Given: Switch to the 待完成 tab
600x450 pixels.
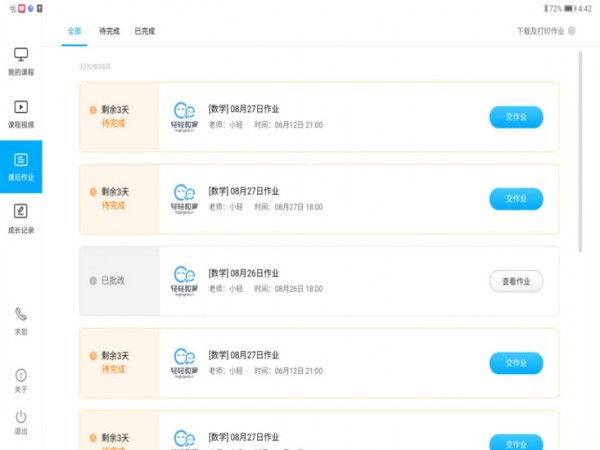Looking at the screenshot, I should 109,31.
